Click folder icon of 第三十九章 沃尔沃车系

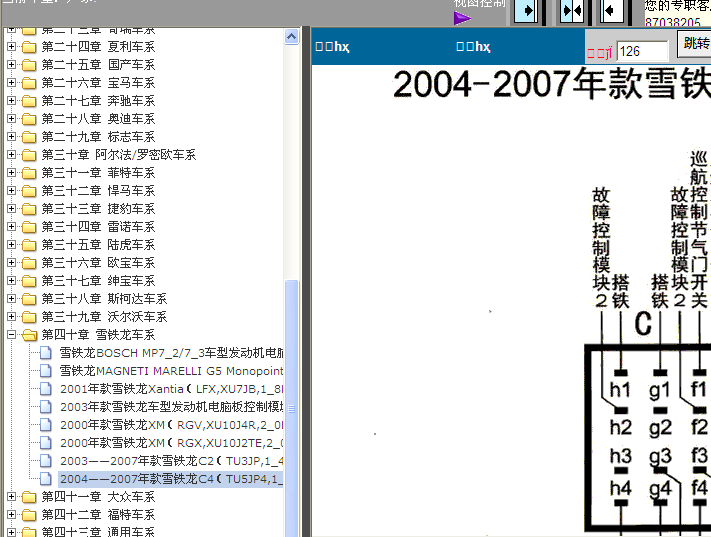click(x=29, y=317)
